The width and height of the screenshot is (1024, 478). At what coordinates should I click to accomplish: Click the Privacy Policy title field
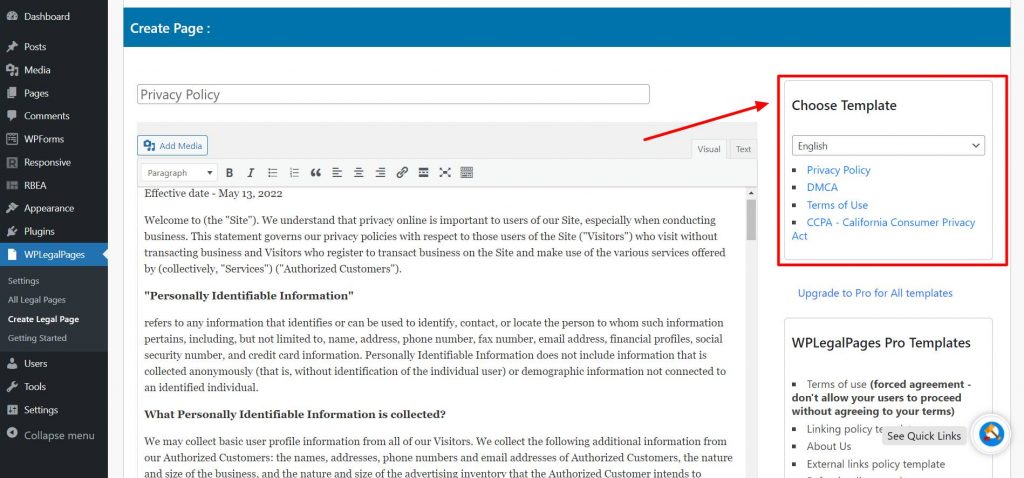393,95
